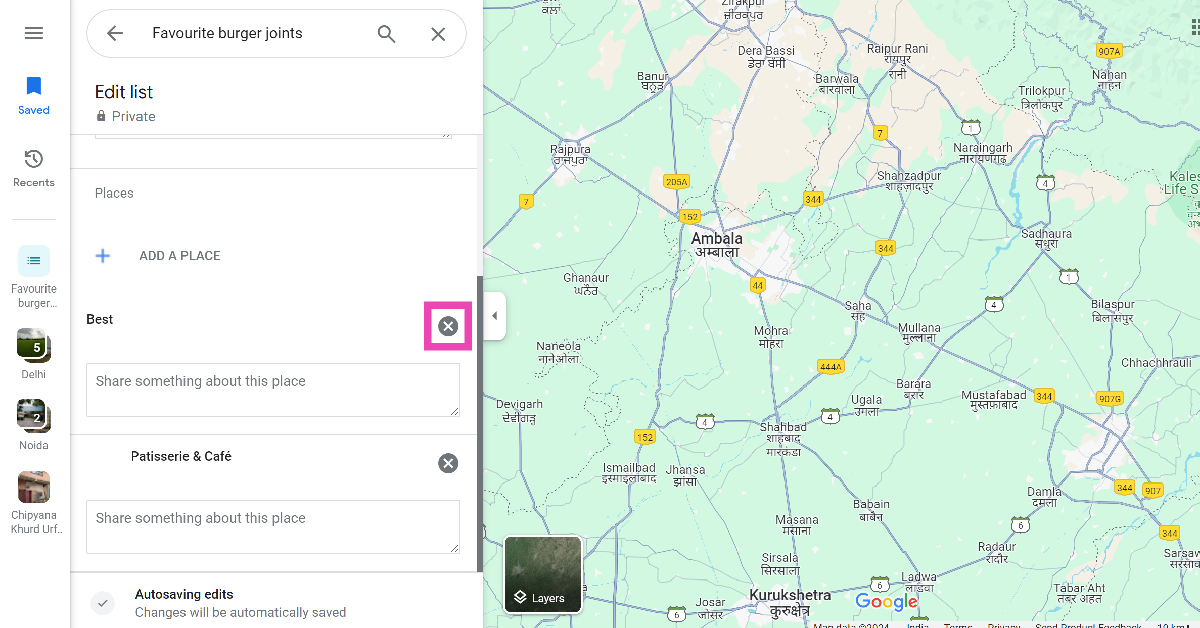Screen dimensions: 1200x628
Task: Click the note field under Best
Action: 272,389
